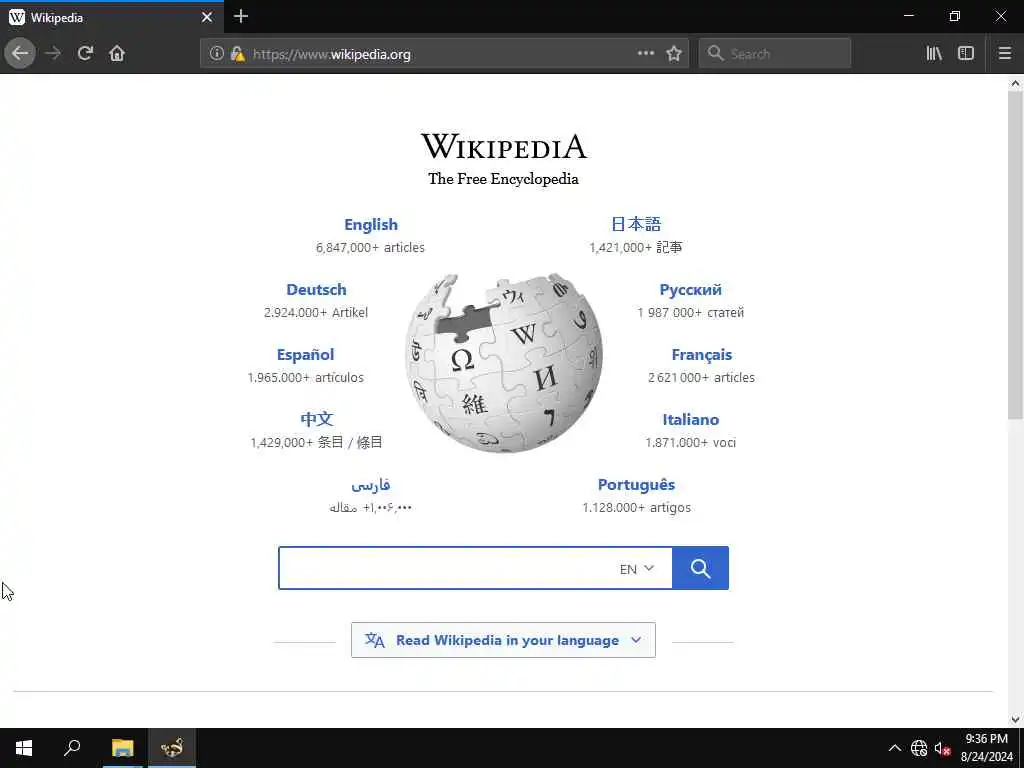The width and height of the screenshot is (1024, 768).
Task: Toggle the sidebars icon
Action: (x=966, y=54)
